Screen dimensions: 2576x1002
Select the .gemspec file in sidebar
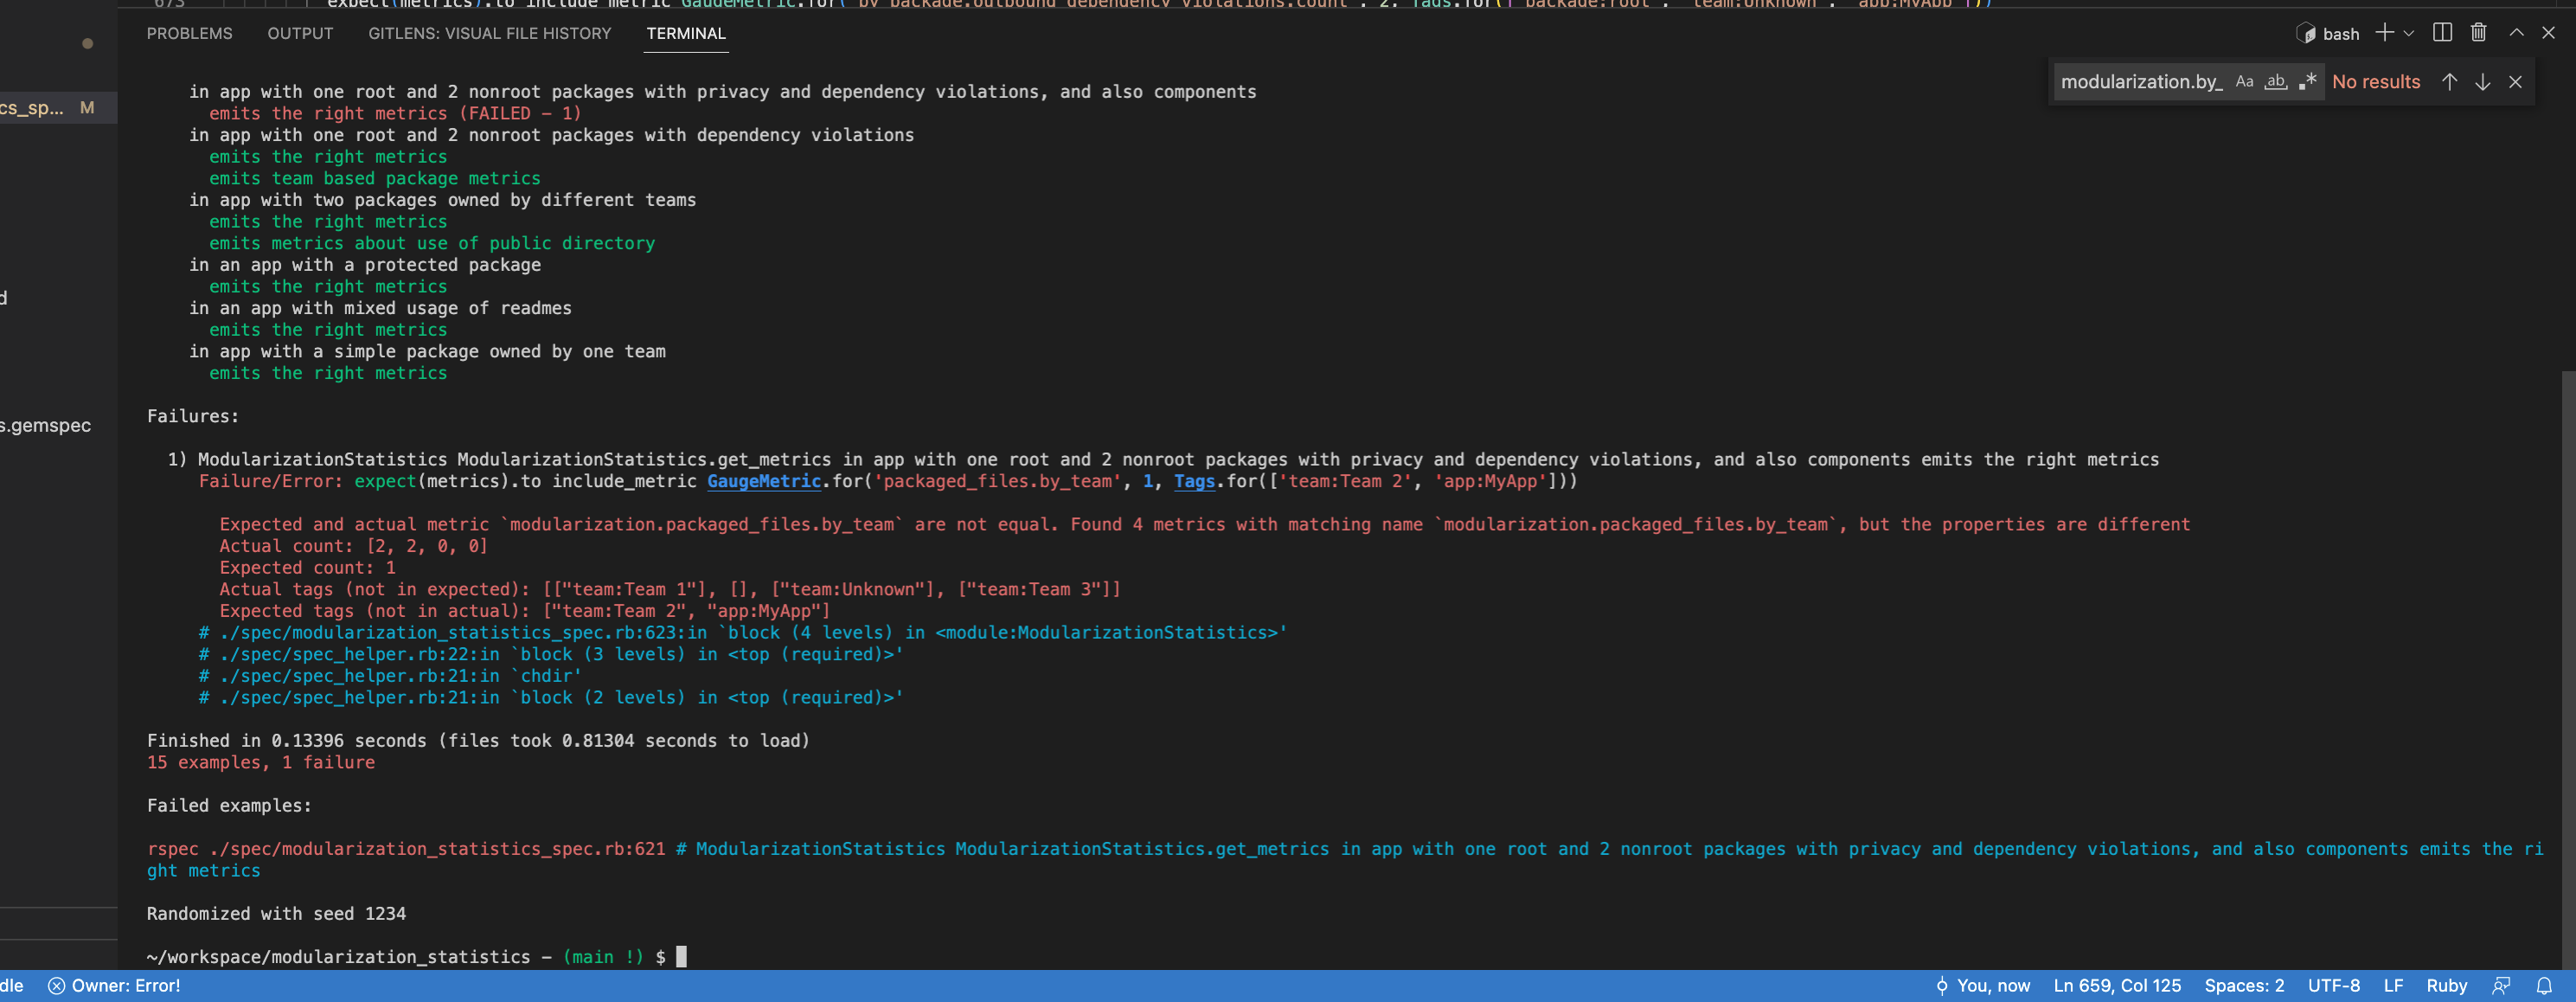[x=46, y=425]
